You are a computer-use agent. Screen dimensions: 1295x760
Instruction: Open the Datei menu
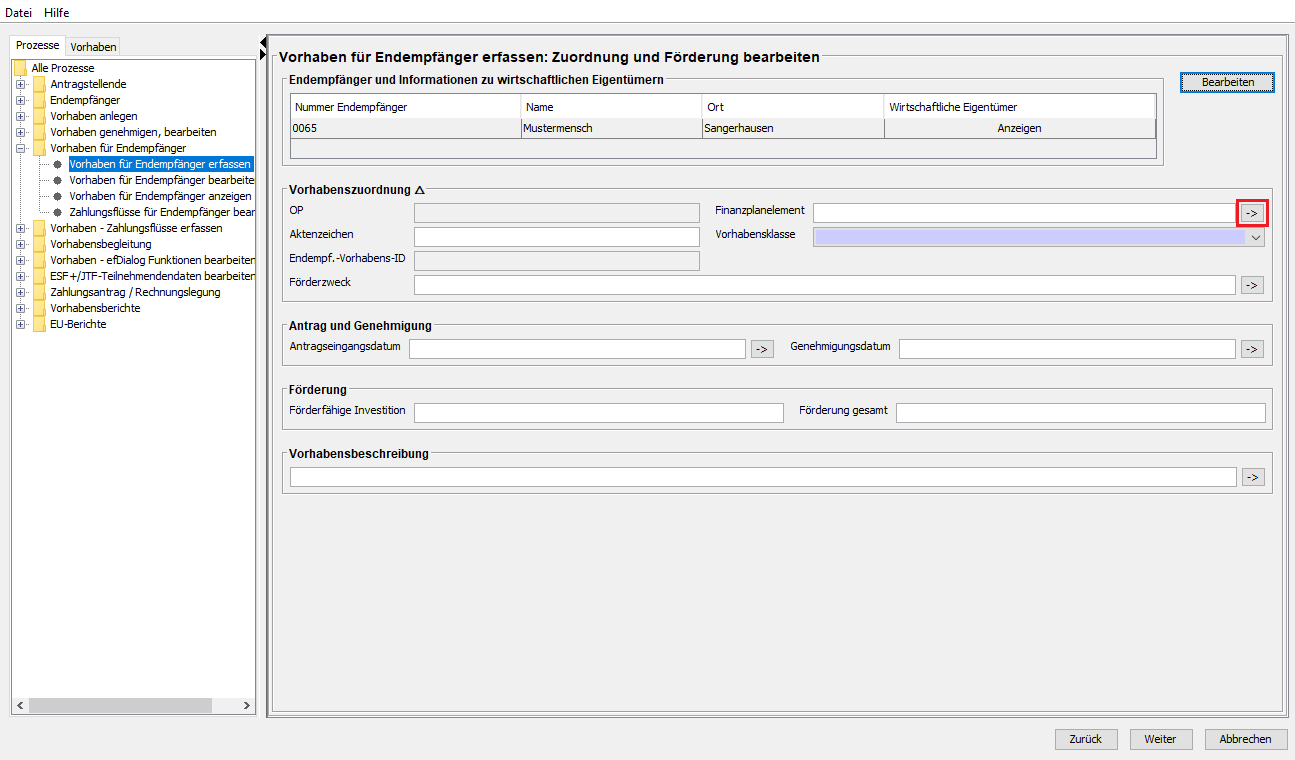(19, 12)
